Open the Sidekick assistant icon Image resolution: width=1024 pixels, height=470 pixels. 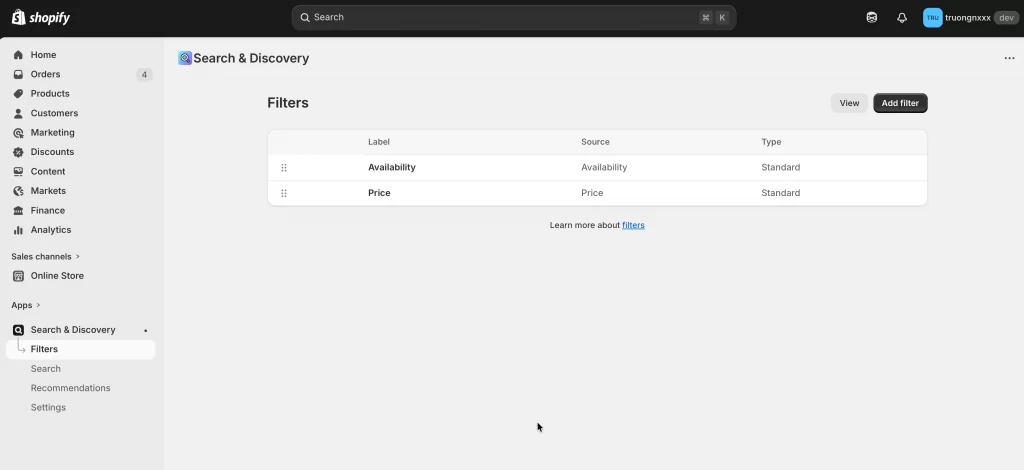[872, 18]
